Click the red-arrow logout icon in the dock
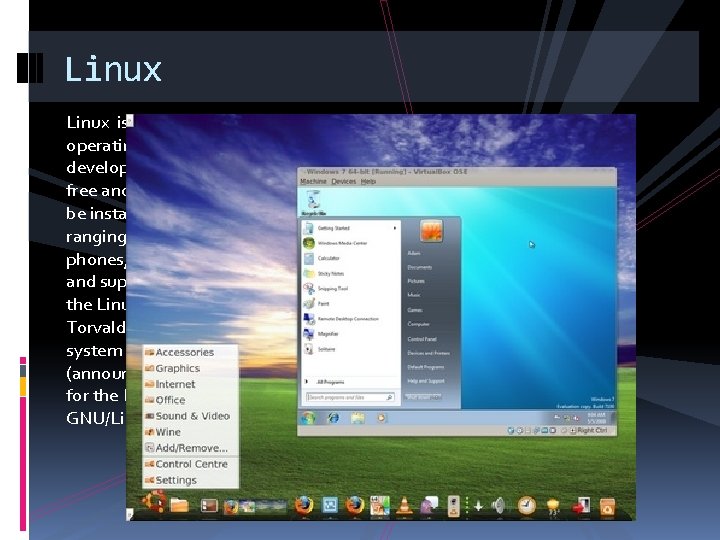This screenshot has height=540, width=720. tap(581, 506)
